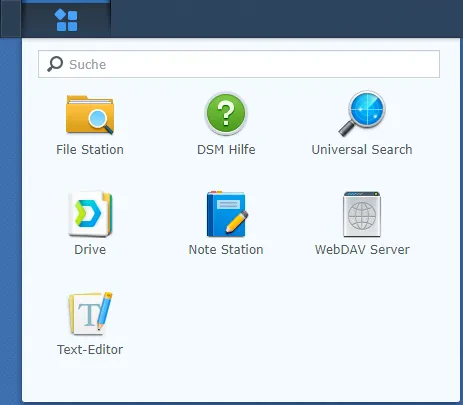Open WebDAV Server package
The width and height of the screenshot is (463, 405).
click(x=362, y=214)
